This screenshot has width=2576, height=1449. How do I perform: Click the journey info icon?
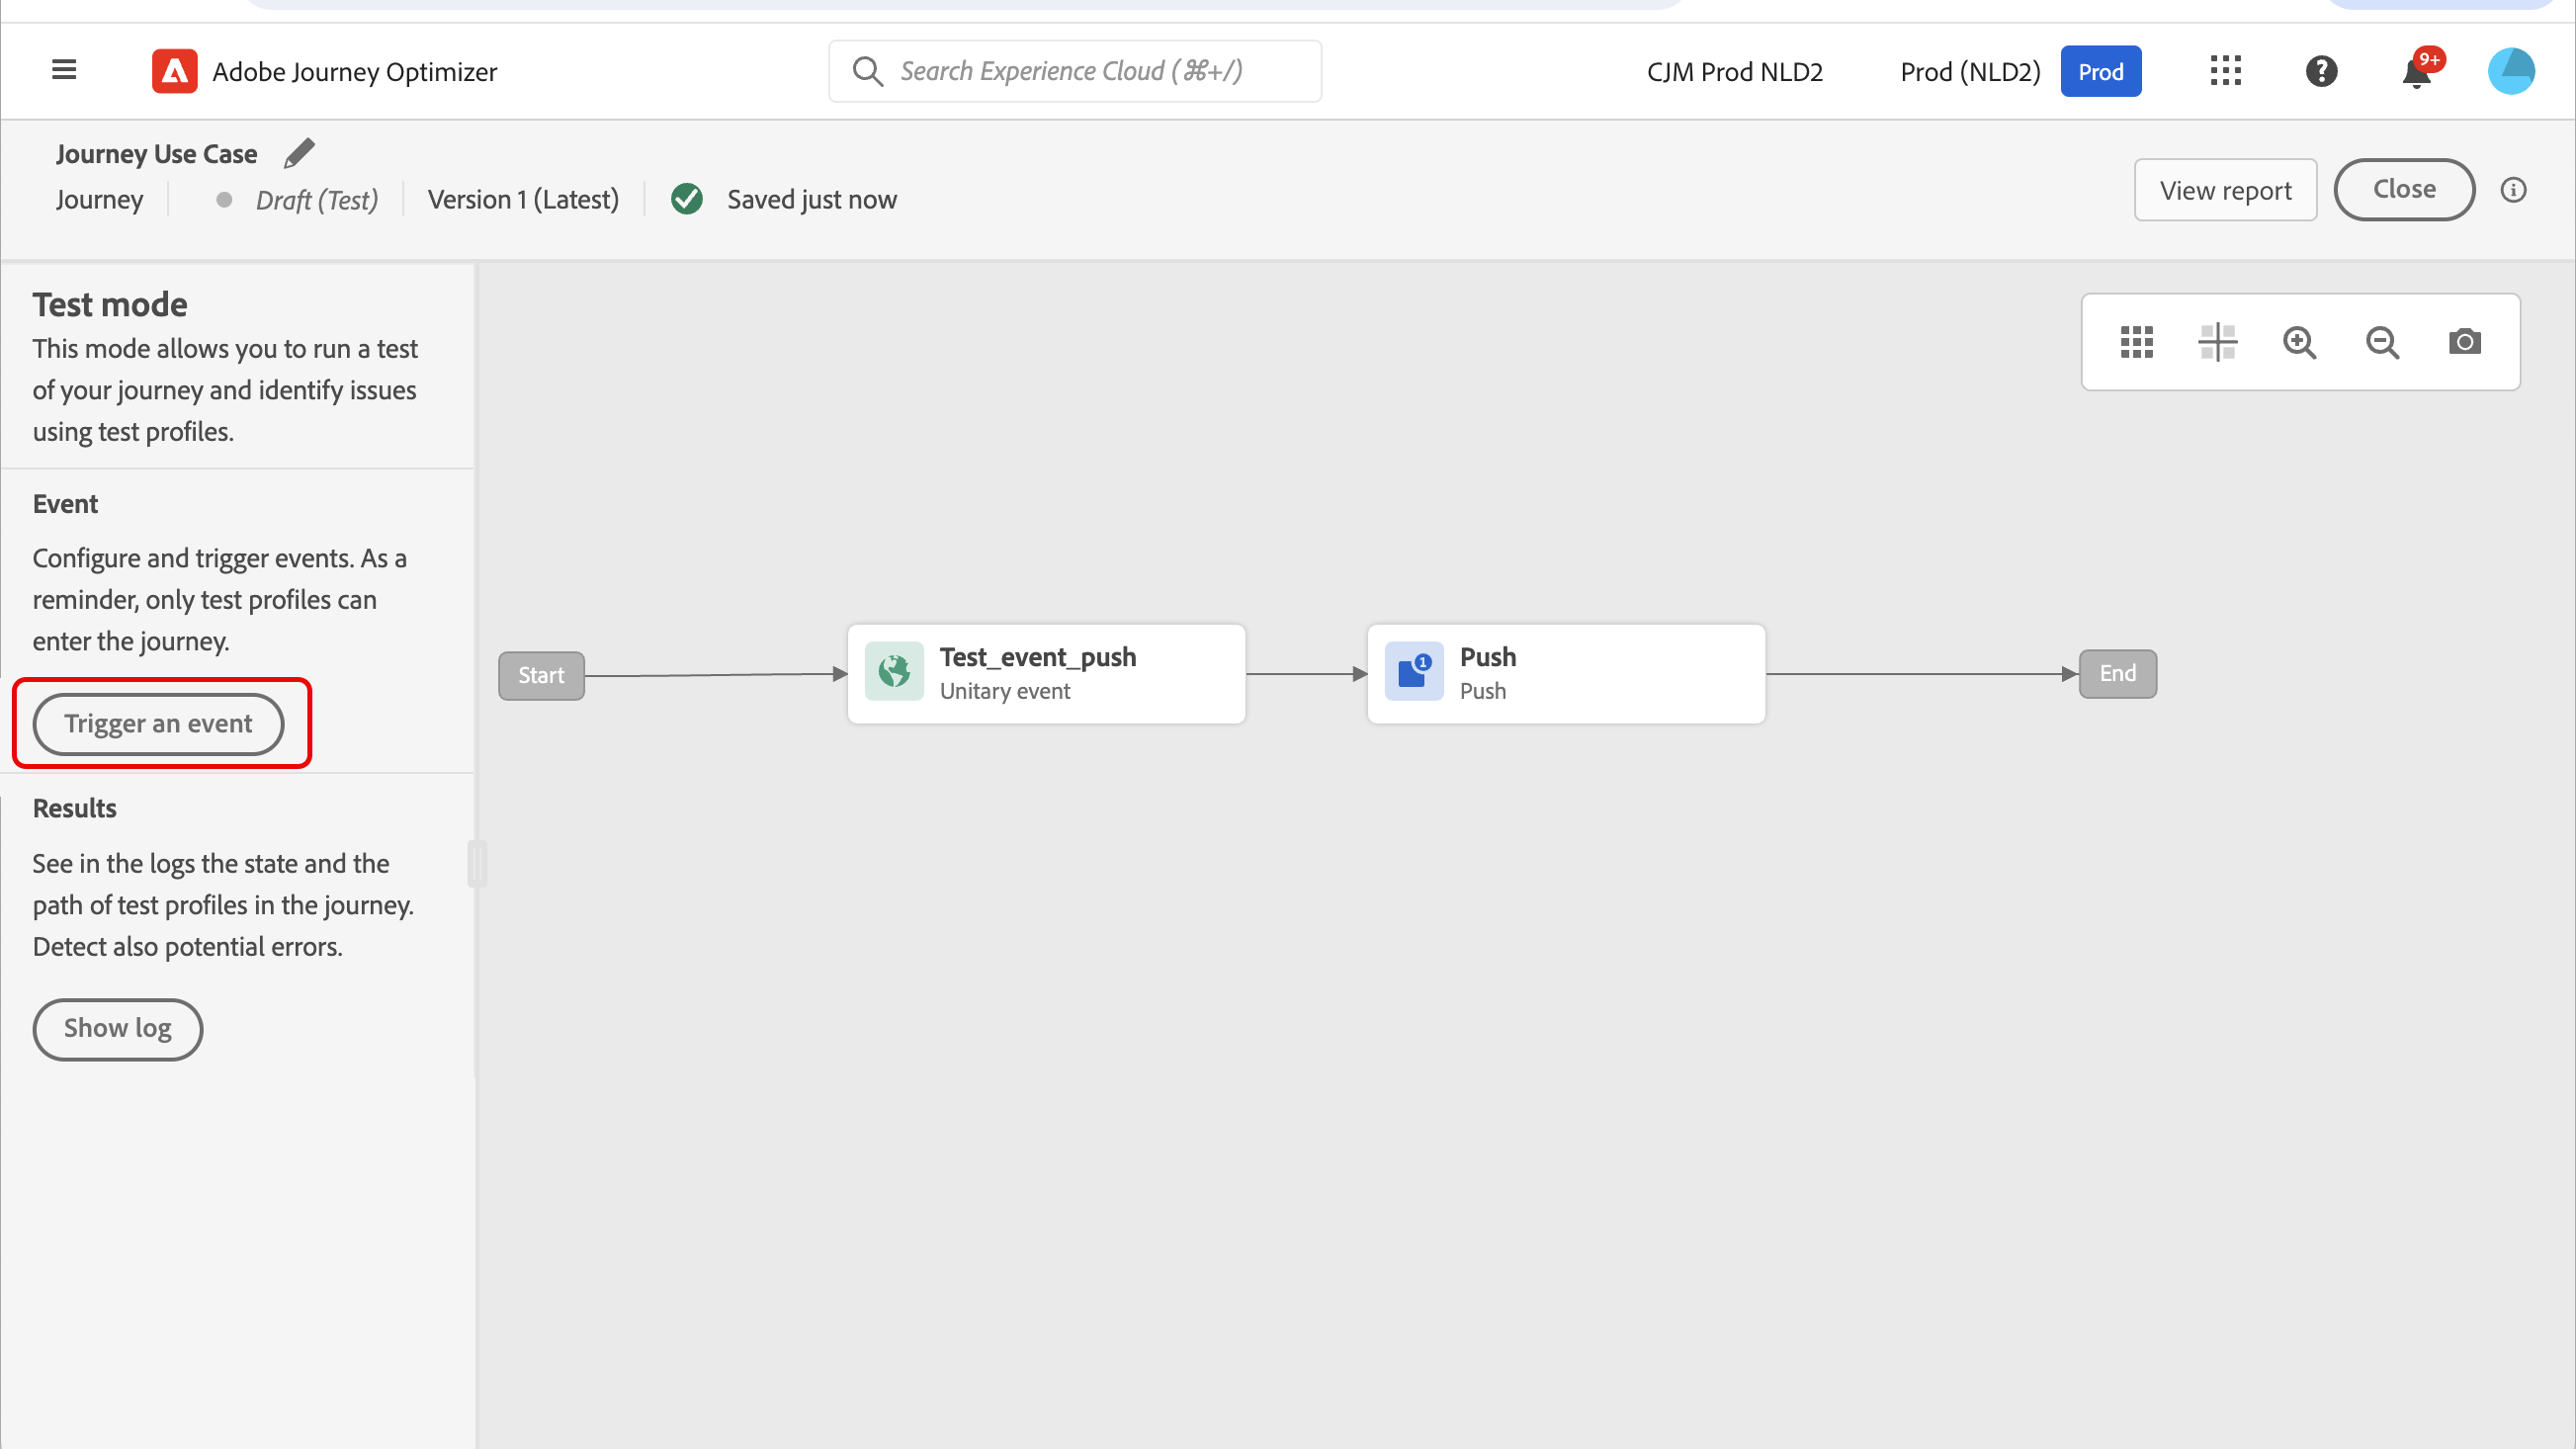pyautogui.click(x=2513, y=190)
